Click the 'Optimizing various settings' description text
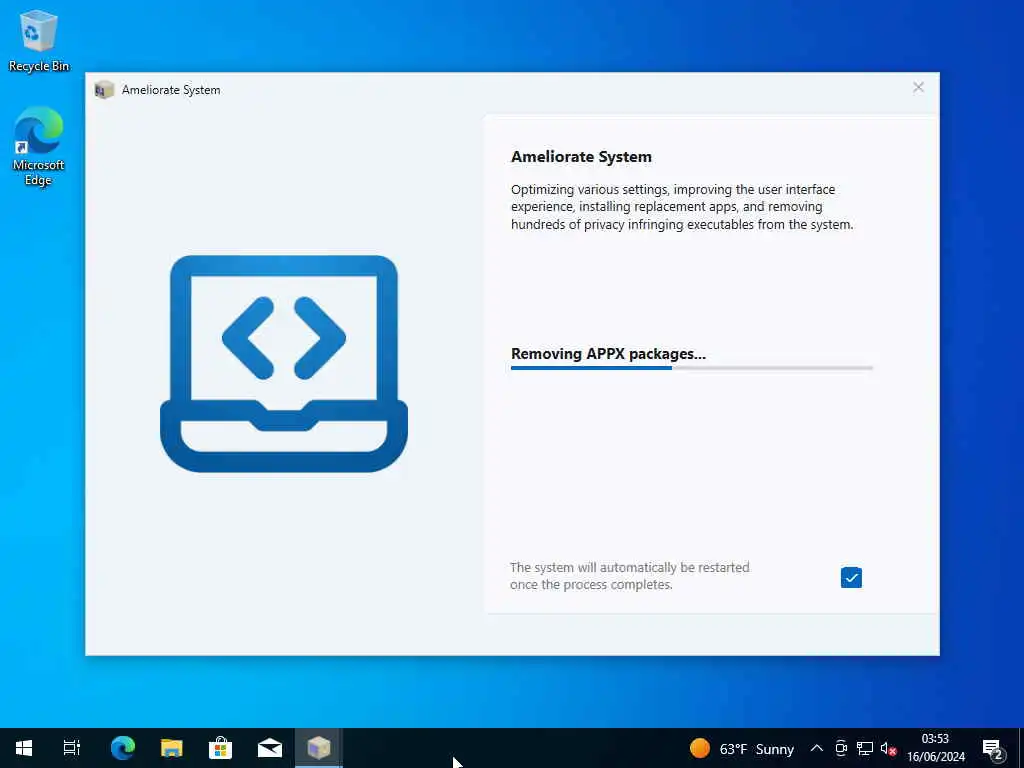Screen dimensions: 1024x768 point(682,206)
